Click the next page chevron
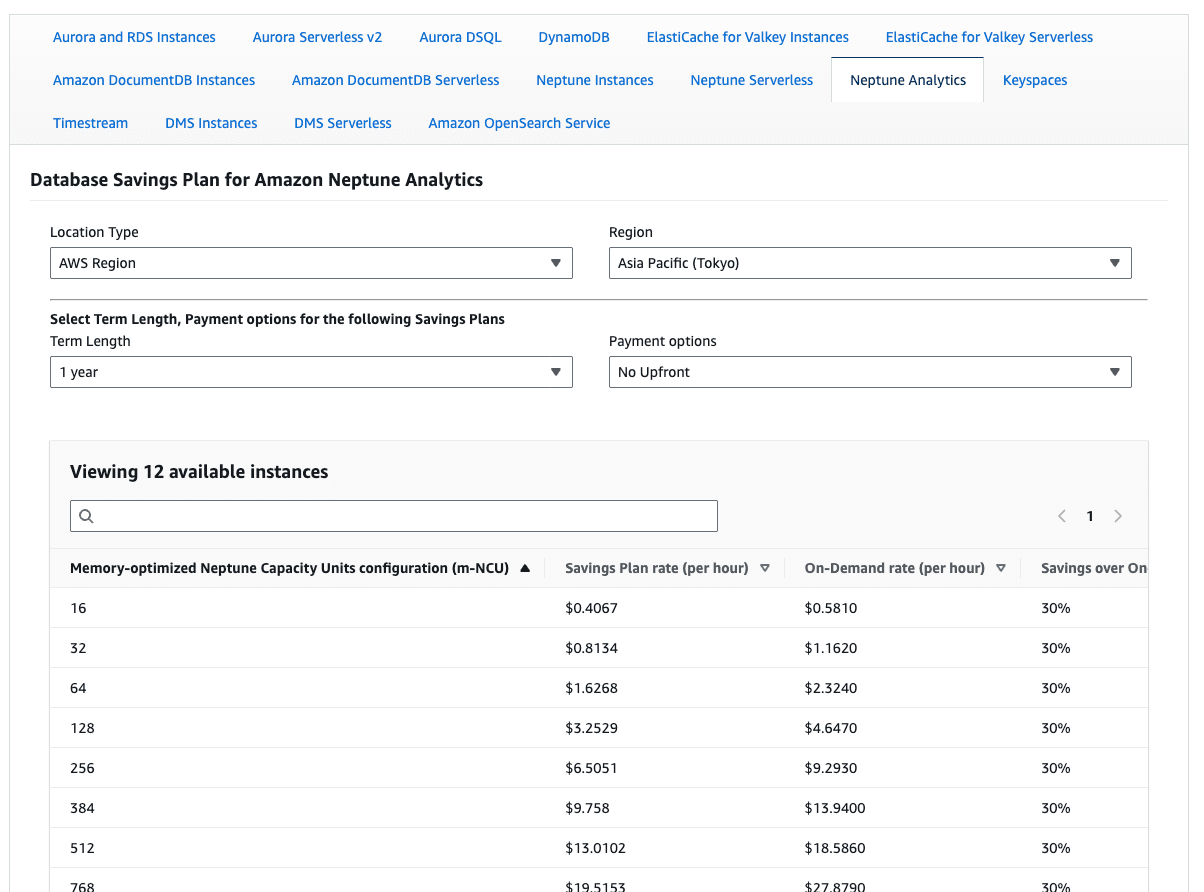 tap(1118, 516)
